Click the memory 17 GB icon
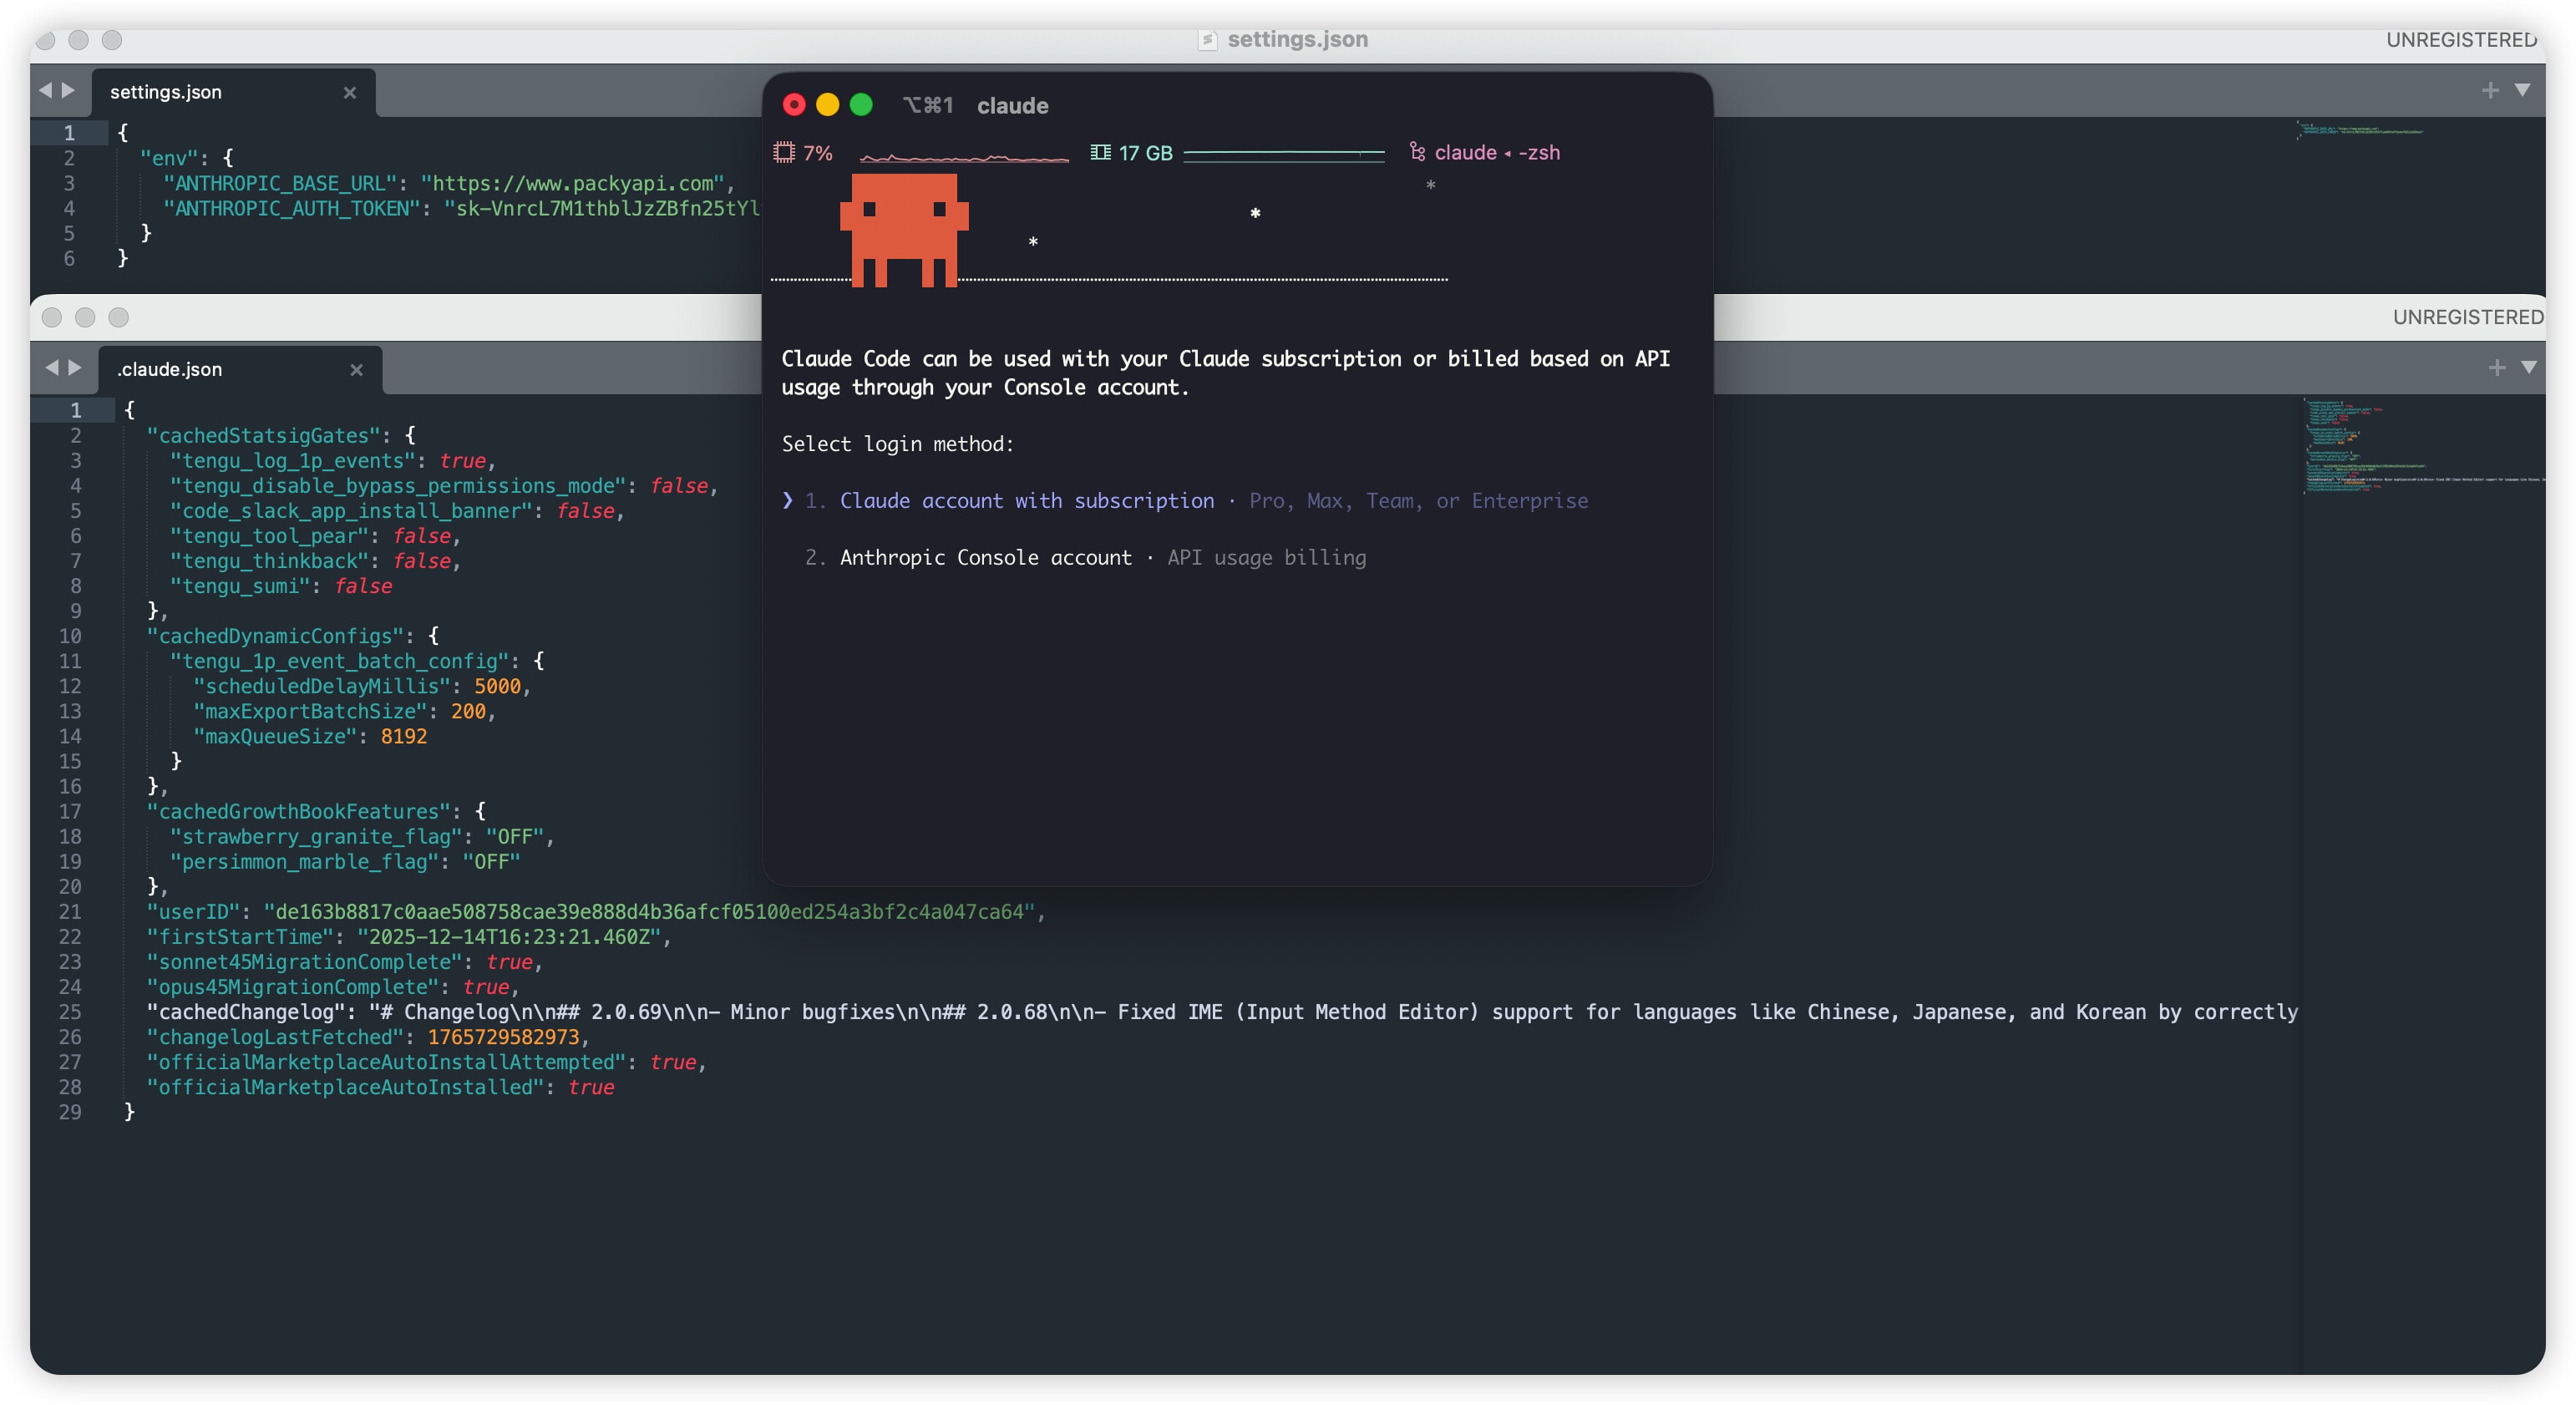Image resolution: width=2576 pixels, height=1405 pixels. pyautogui.click(x=1100, y=152)
